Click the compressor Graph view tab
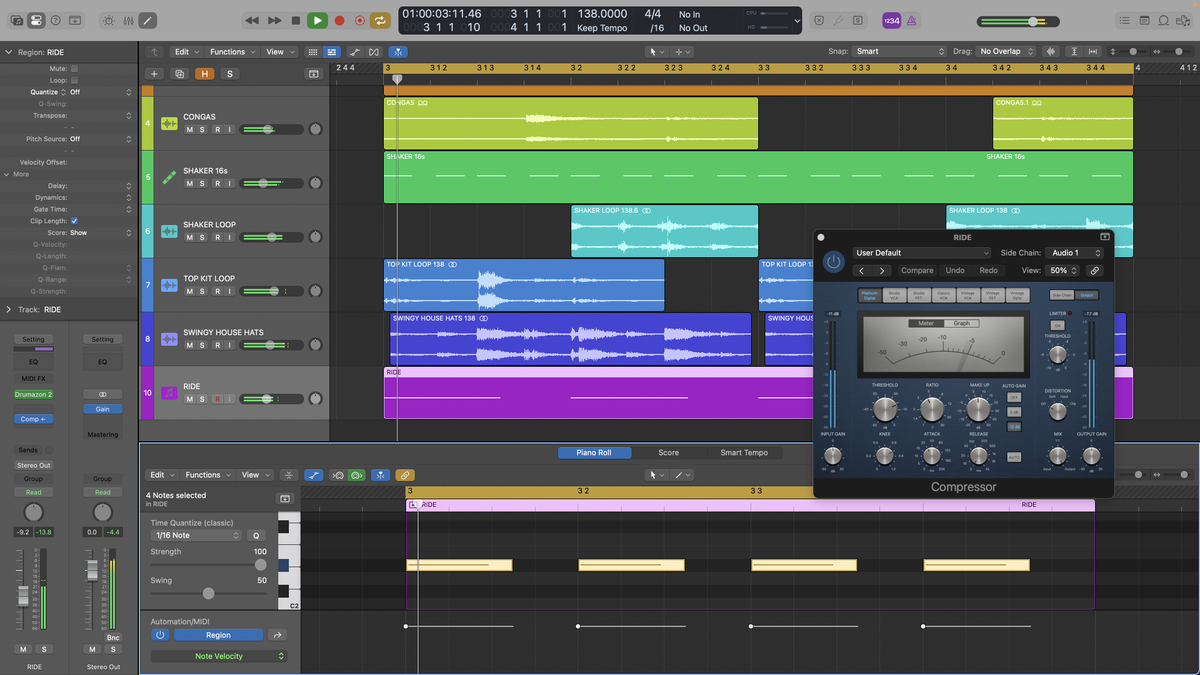This screenshot has width=1200, height=675. (x=961, y=323)
